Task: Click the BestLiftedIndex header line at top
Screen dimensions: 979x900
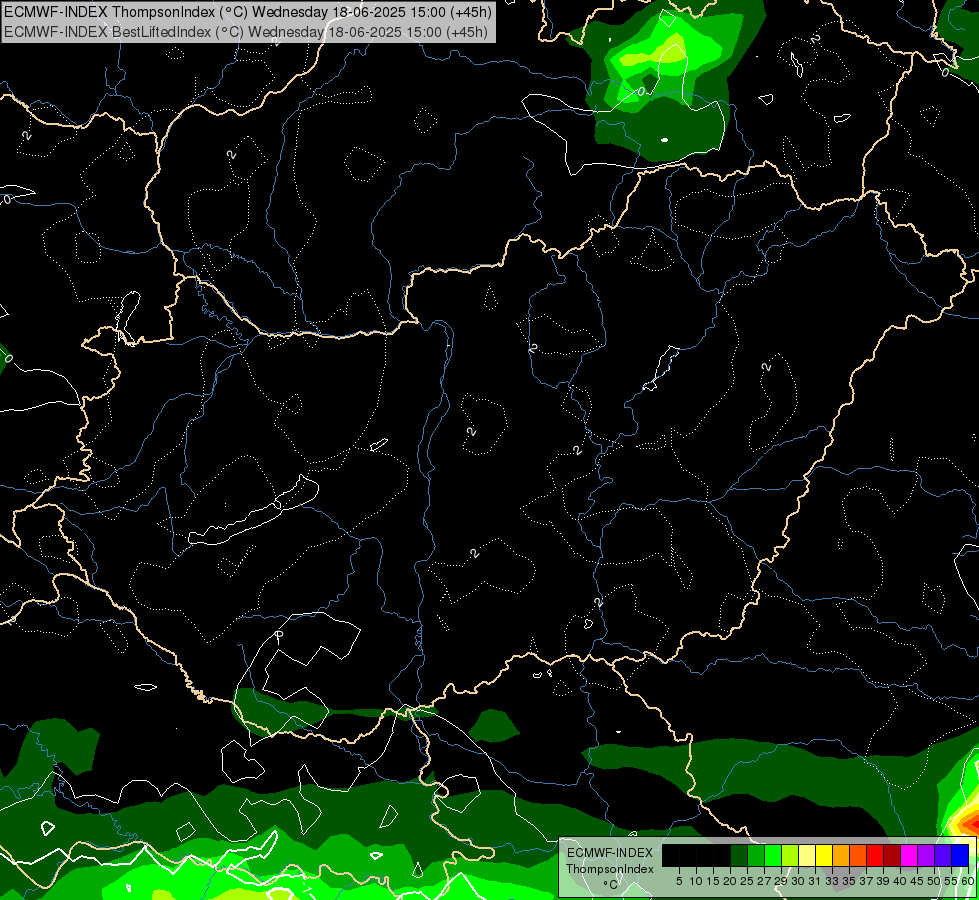Action: click(x=246, y=32)
